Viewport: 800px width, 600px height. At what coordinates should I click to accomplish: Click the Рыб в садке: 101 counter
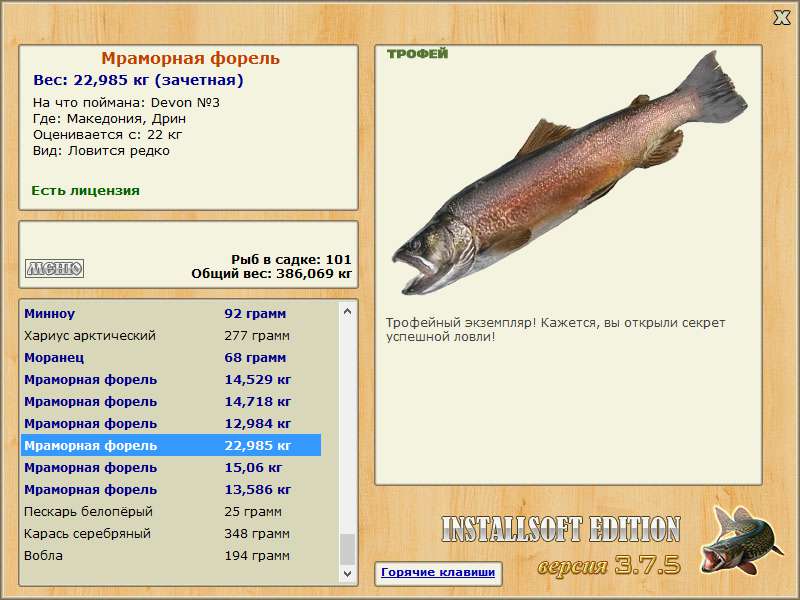291,259
